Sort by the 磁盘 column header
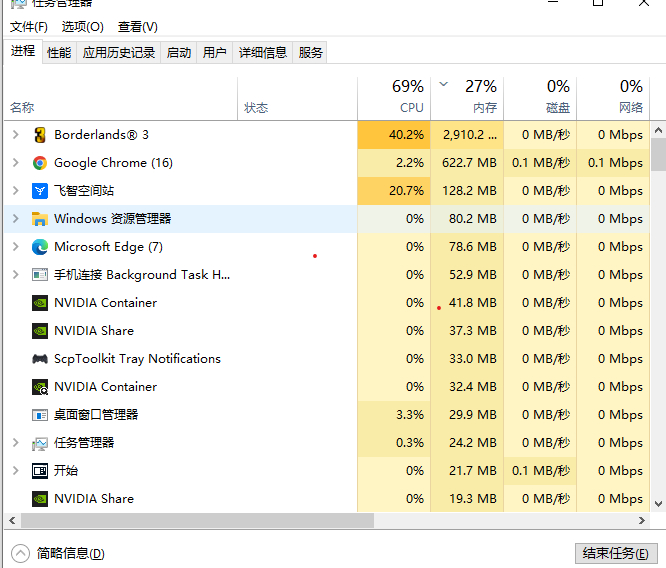 540,99
